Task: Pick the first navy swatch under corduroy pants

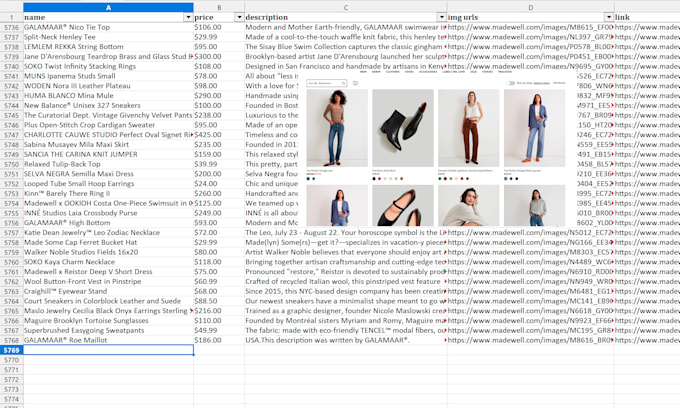Action: click(x=440, y=179)
